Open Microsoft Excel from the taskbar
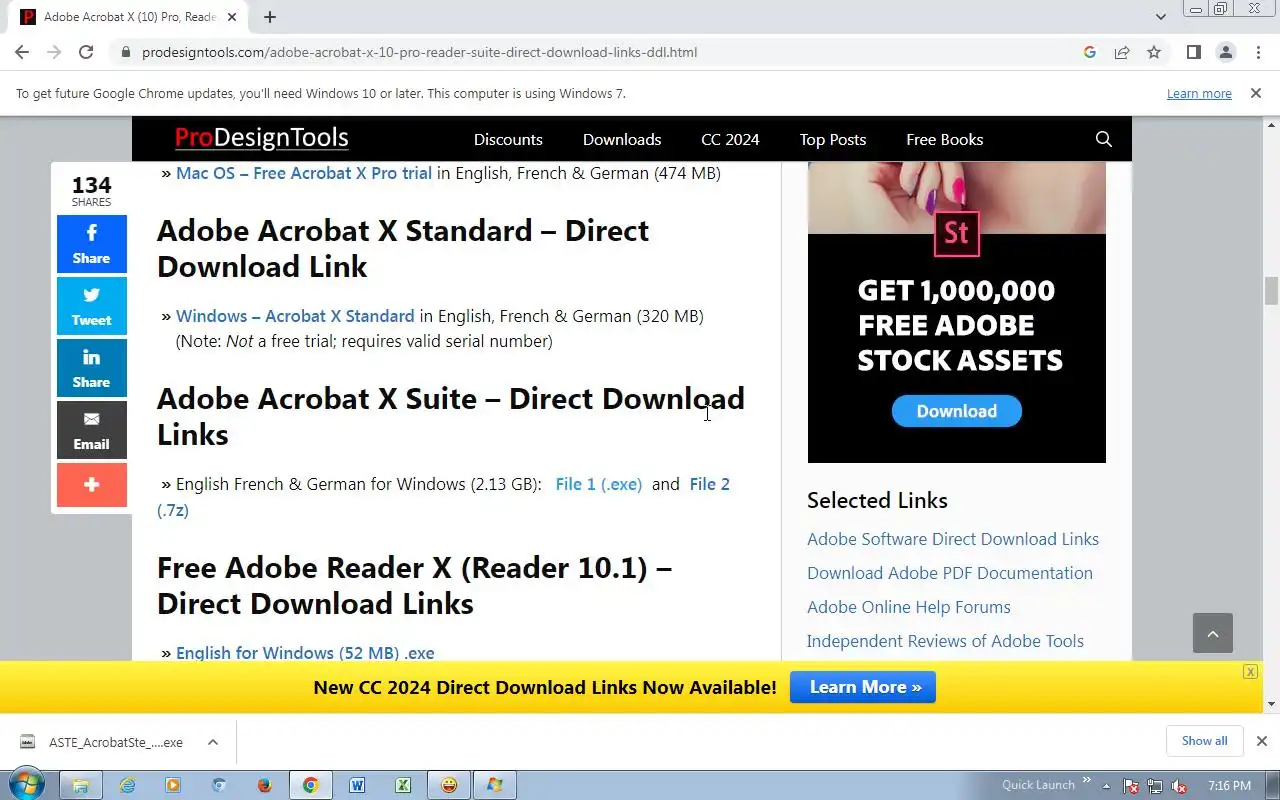 pos(403,785)
